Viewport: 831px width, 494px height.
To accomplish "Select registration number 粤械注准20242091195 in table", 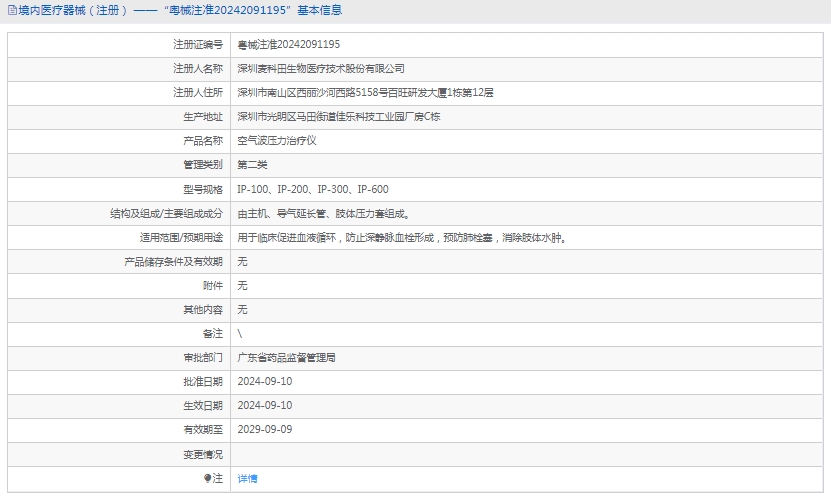I will click(x=289, y=45).
